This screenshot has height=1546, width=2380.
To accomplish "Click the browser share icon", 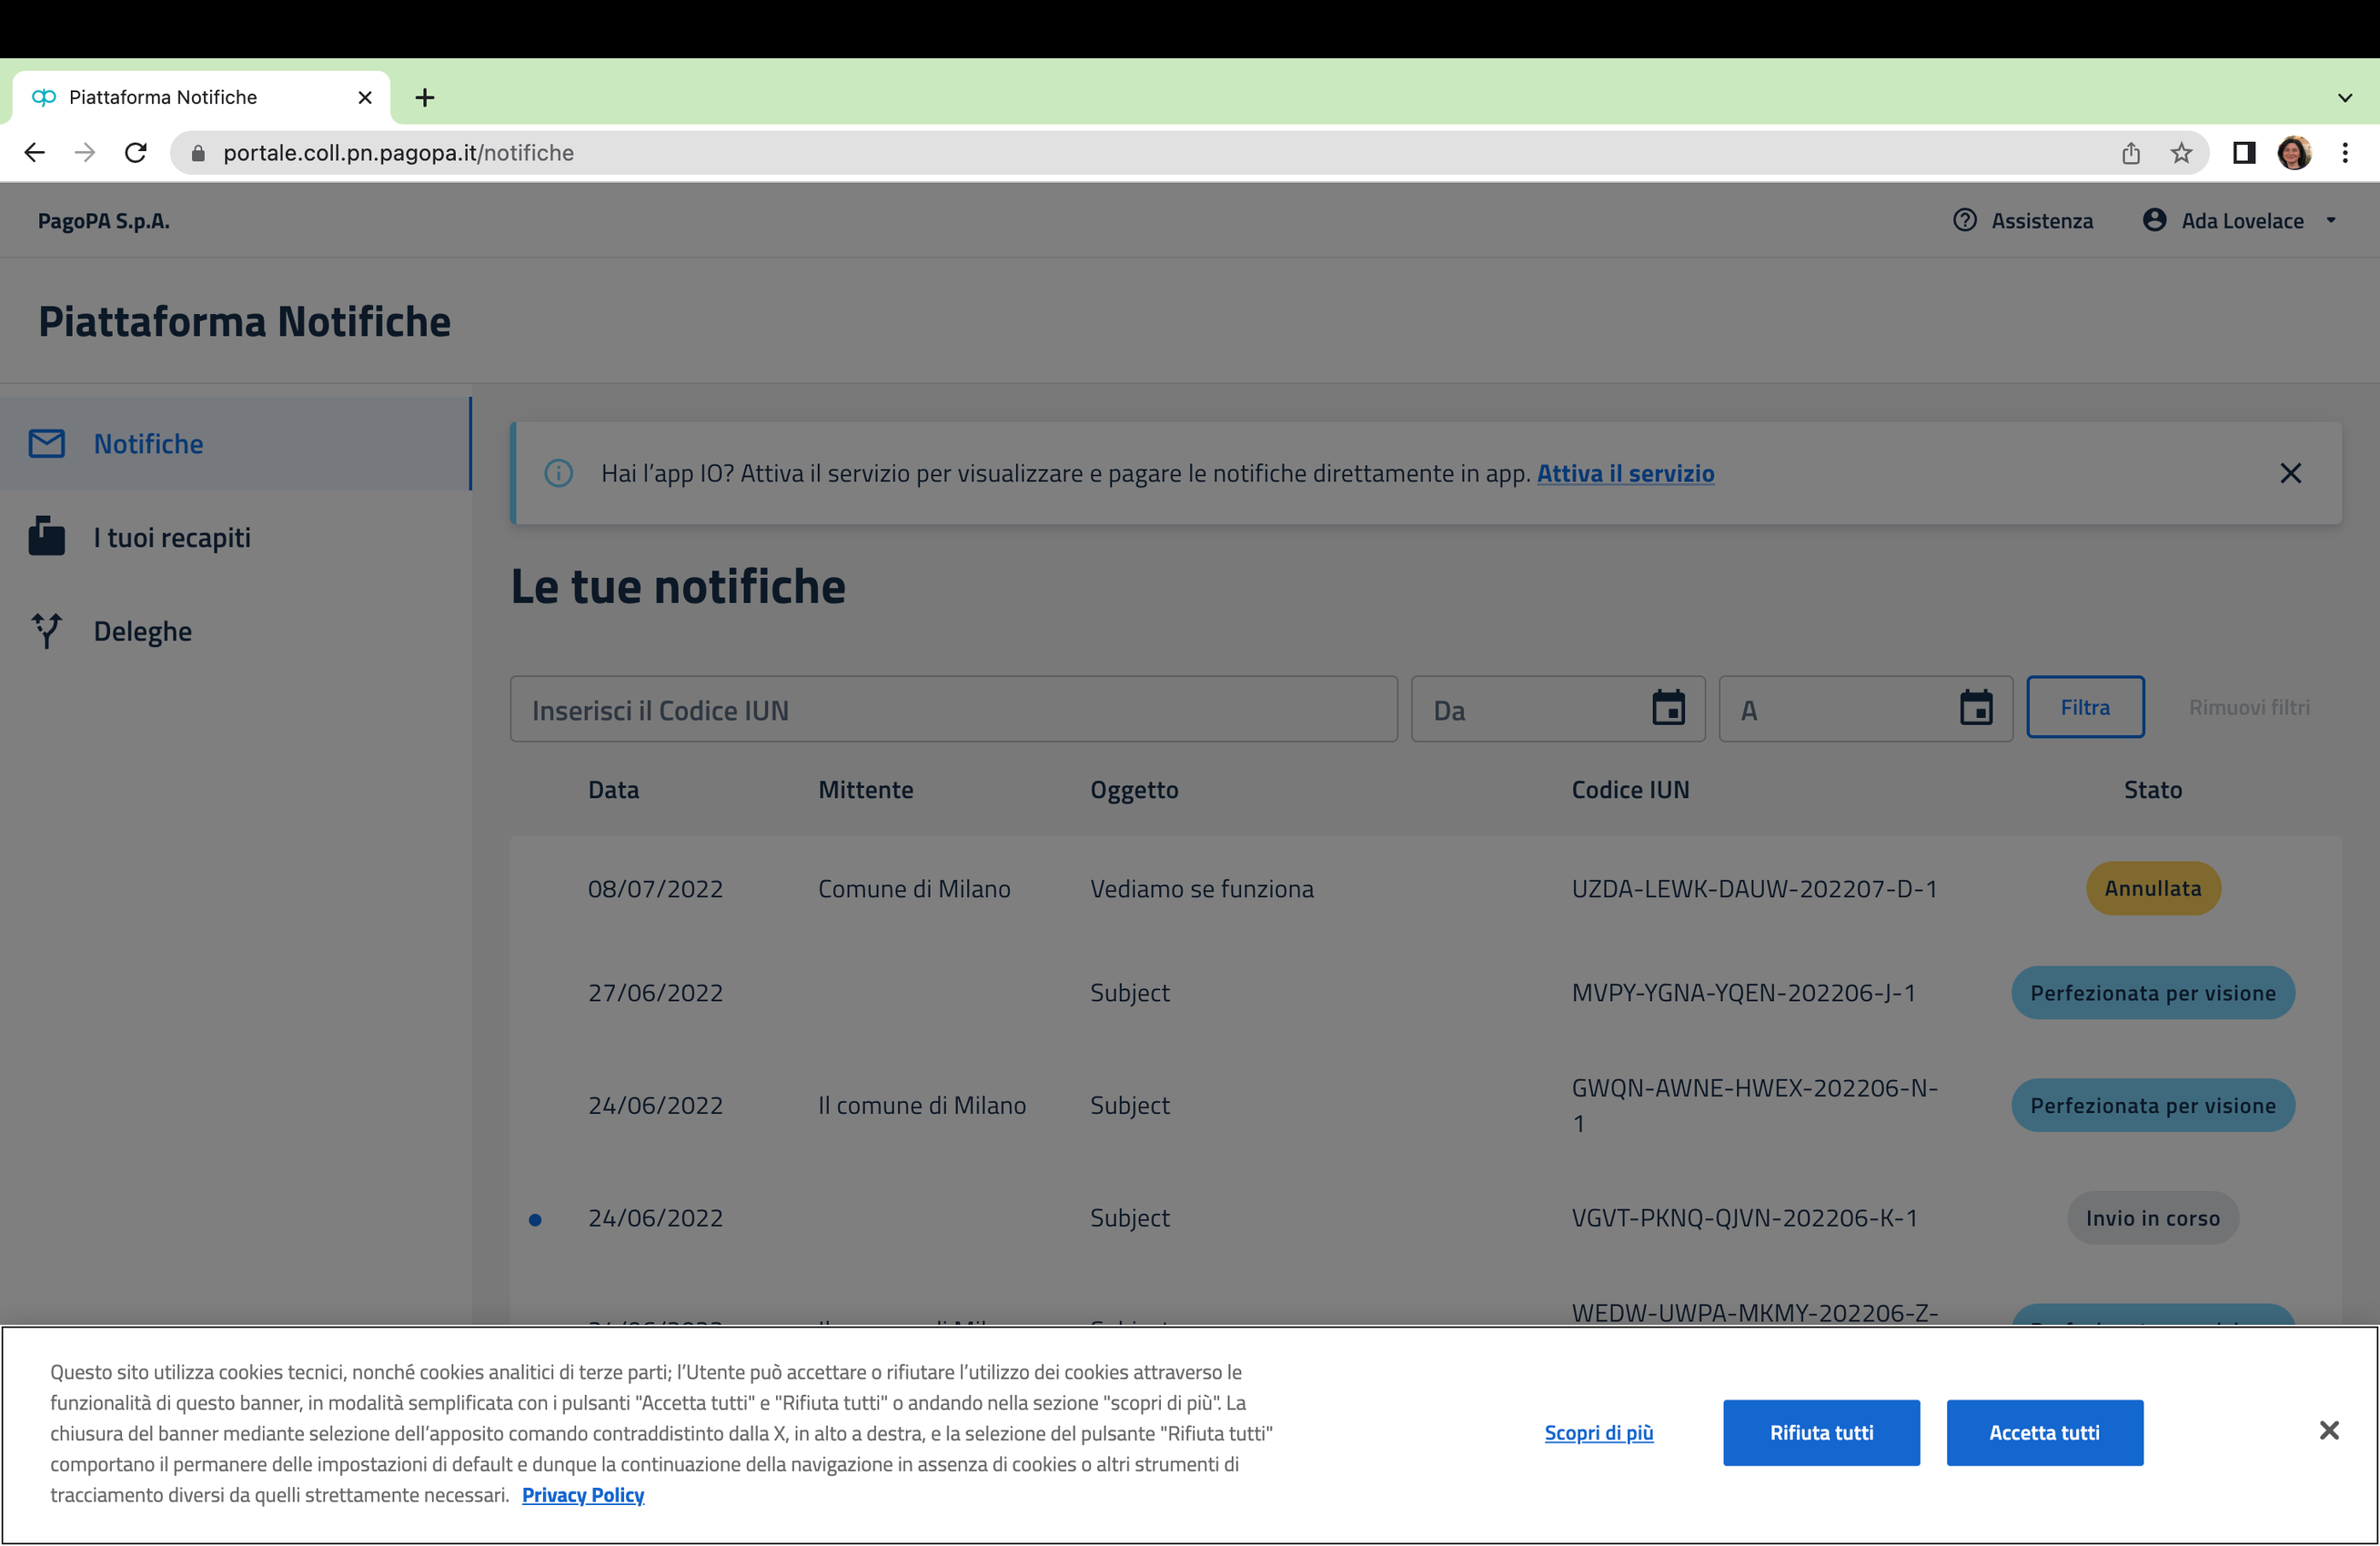I will coord(2130,153).
